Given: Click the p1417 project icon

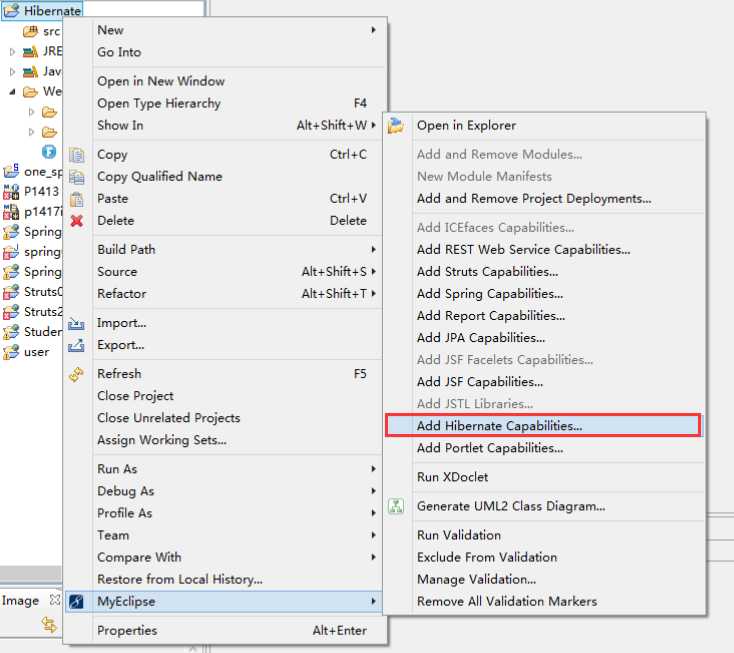Looking at the screenshot, I should (11, 212).
